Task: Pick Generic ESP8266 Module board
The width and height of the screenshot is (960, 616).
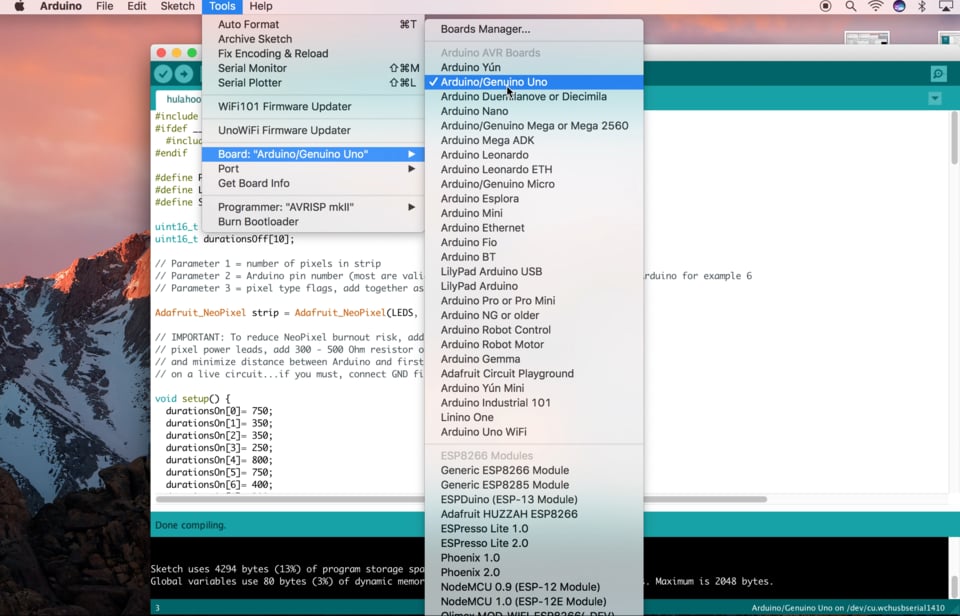Action: 504,470
